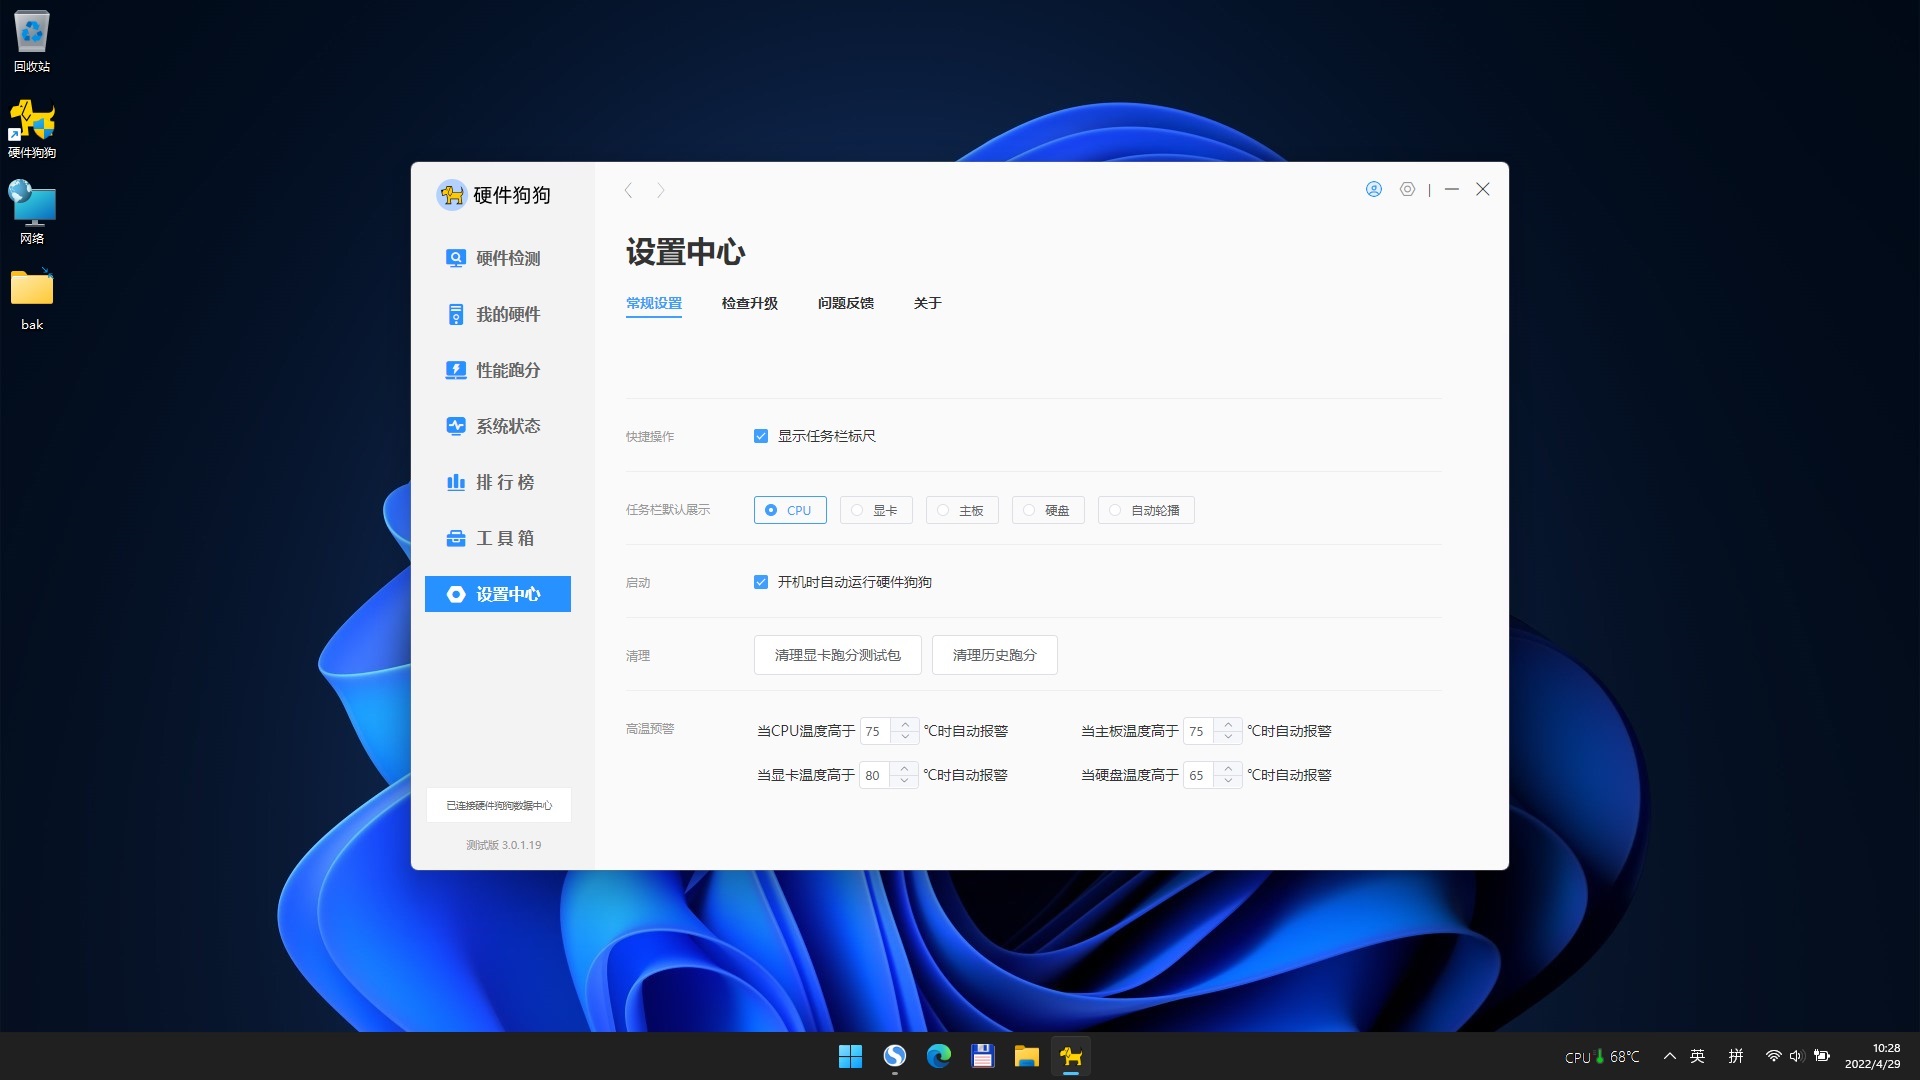The height and width of the screenshot is (1080, 1920).
Task: Click the back navigation arrow
Action: point(630,190)
